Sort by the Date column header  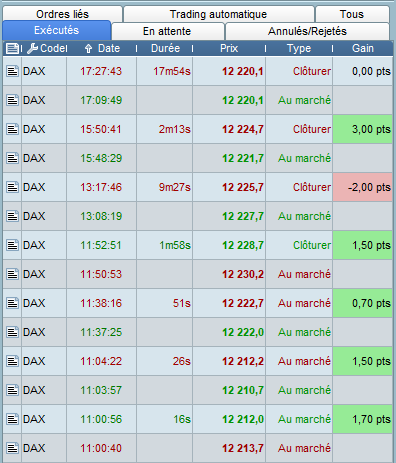pyautogui.click(x=109, y=49)
